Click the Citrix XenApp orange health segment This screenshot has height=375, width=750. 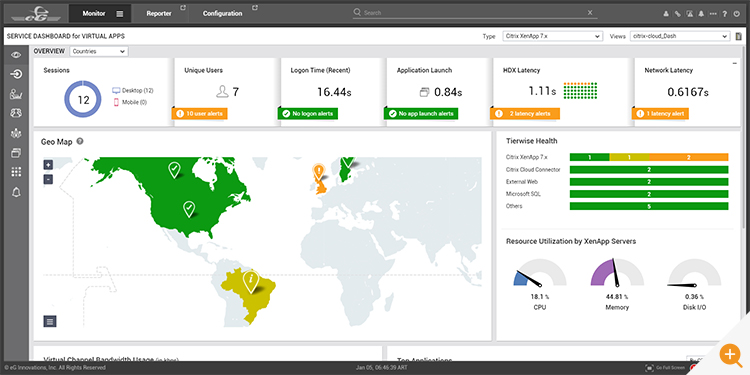coord(689,157)
